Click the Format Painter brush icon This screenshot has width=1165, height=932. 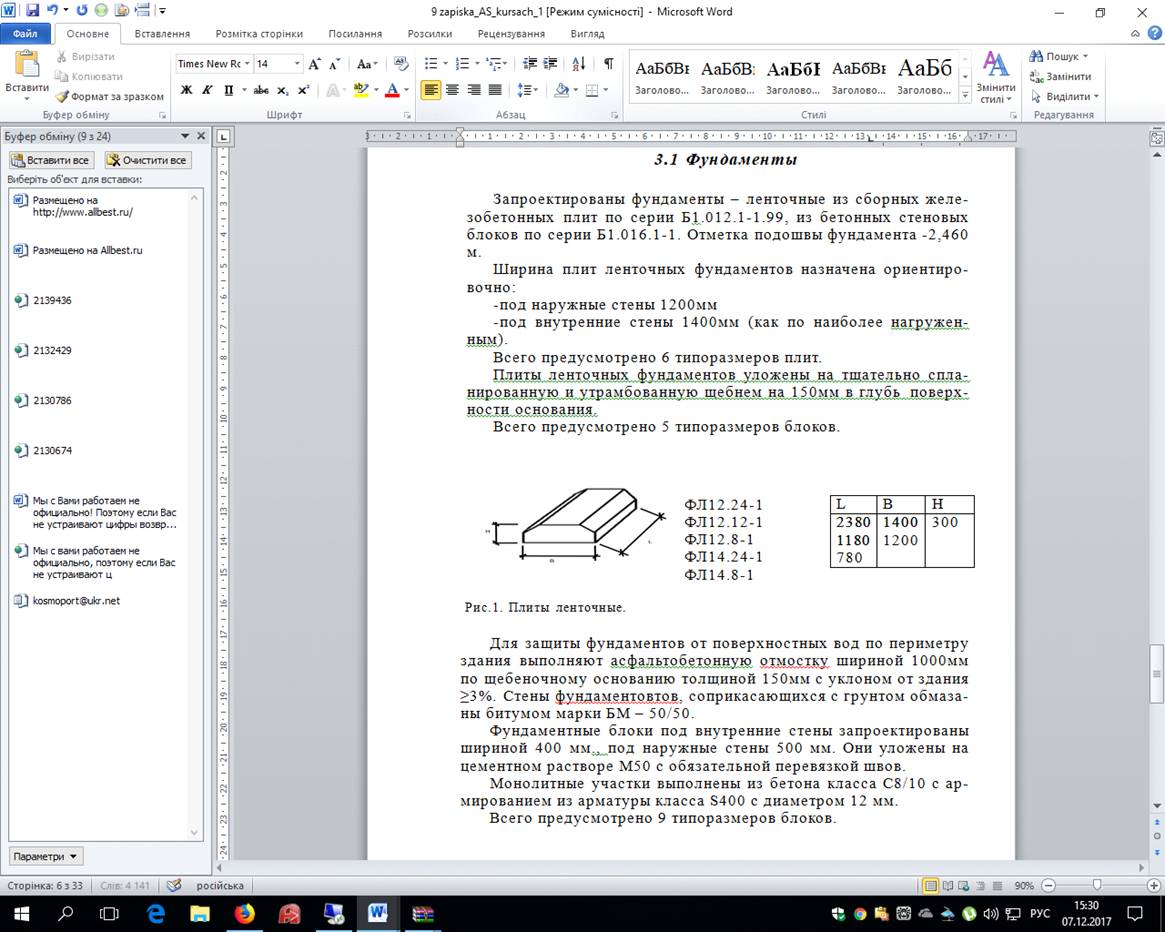(62, 97)
